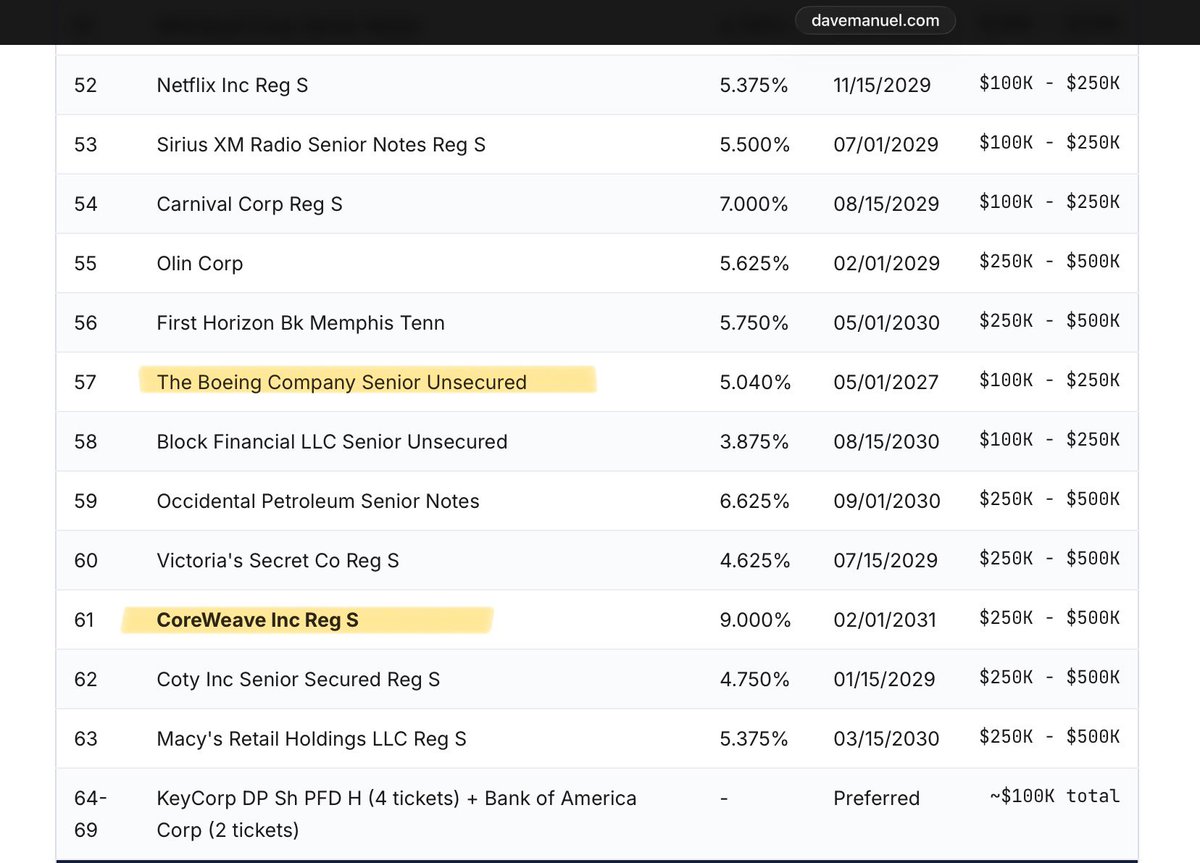Click CoreWeave amount $250K - $500K
The height and width of the screenshot is (863, 1200).
(x=1049, y=619)
